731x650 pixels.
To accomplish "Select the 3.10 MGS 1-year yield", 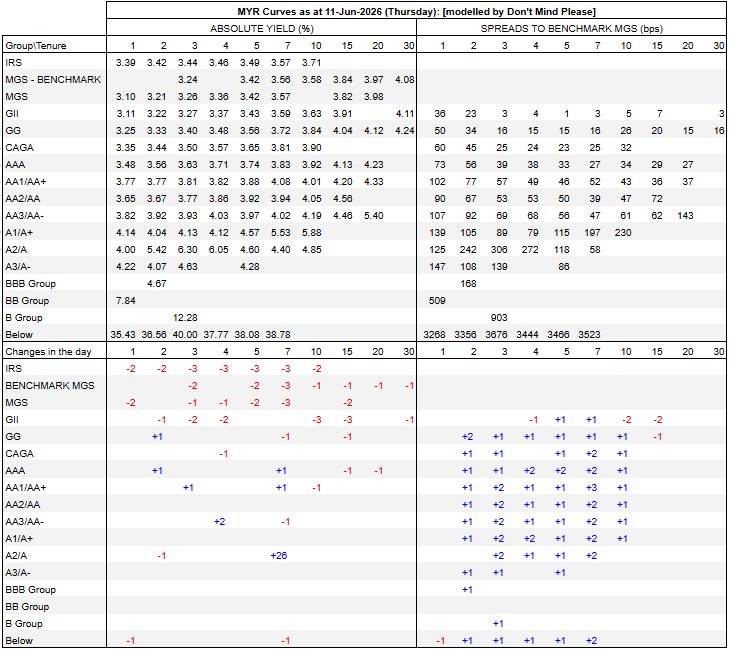I will (125, 97).
